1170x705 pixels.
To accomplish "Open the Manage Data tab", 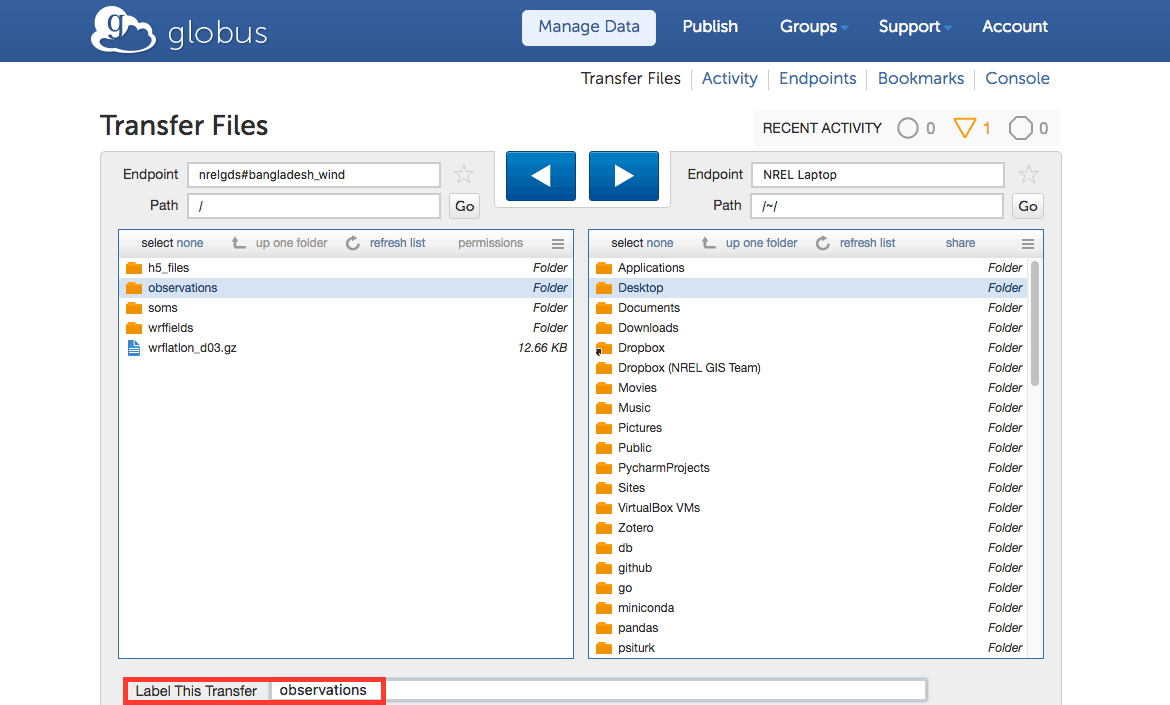I will click(x=589, y=28).
